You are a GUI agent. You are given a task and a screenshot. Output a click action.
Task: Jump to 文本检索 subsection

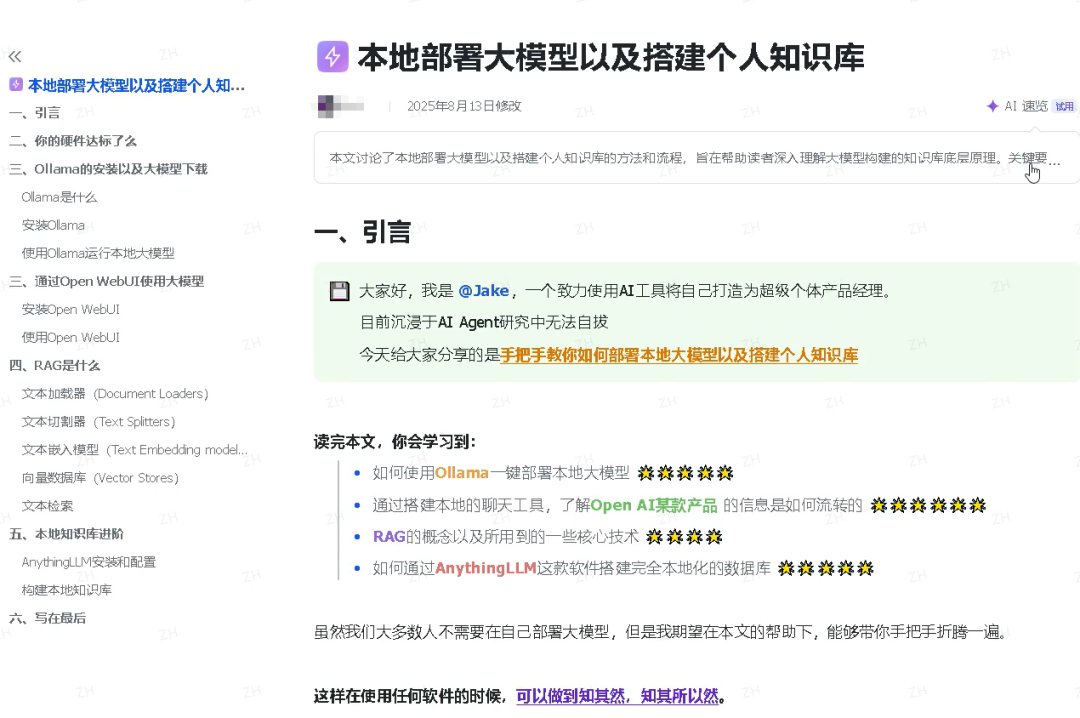47,506
